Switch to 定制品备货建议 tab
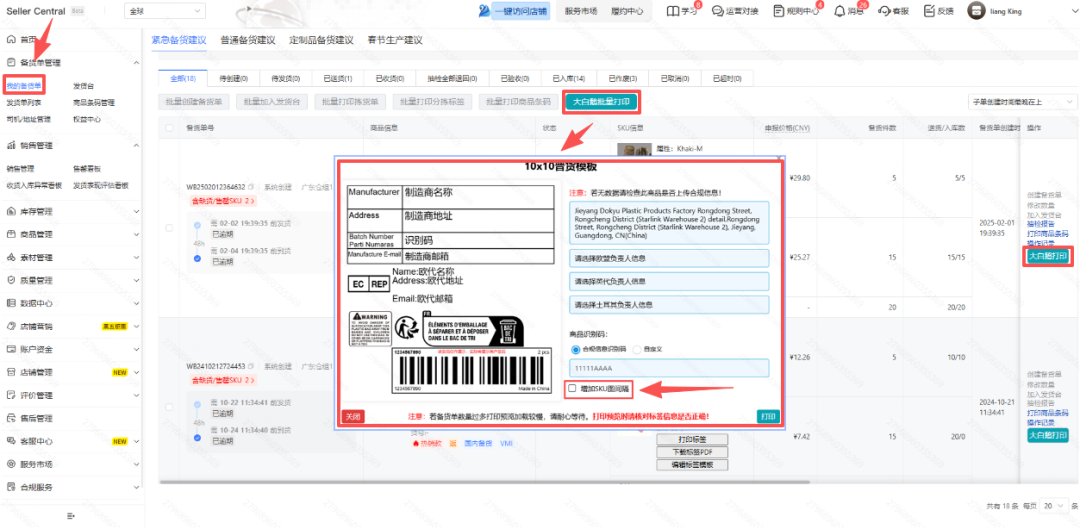 (322, 40)
